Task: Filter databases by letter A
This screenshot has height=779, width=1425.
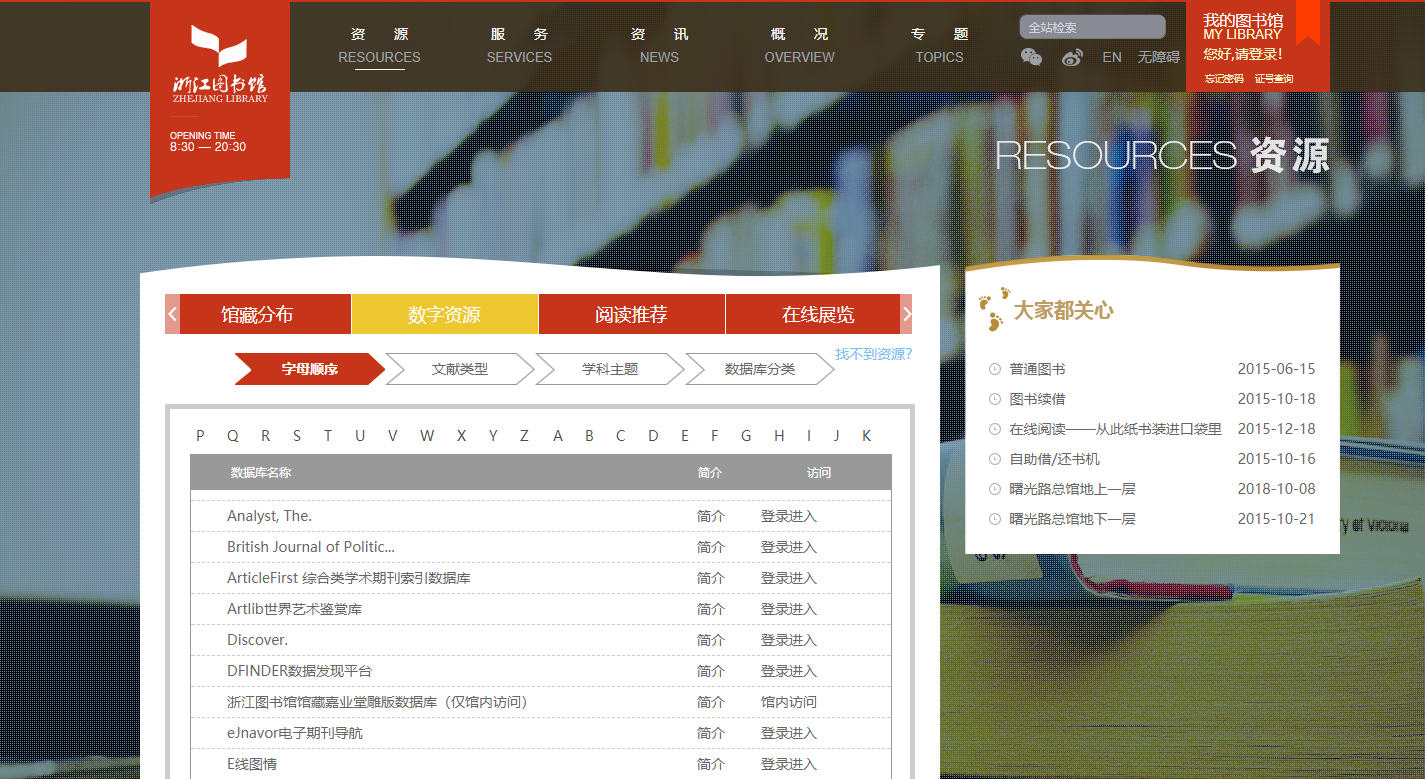Action: pyautogui.click(x=558, y=436)
